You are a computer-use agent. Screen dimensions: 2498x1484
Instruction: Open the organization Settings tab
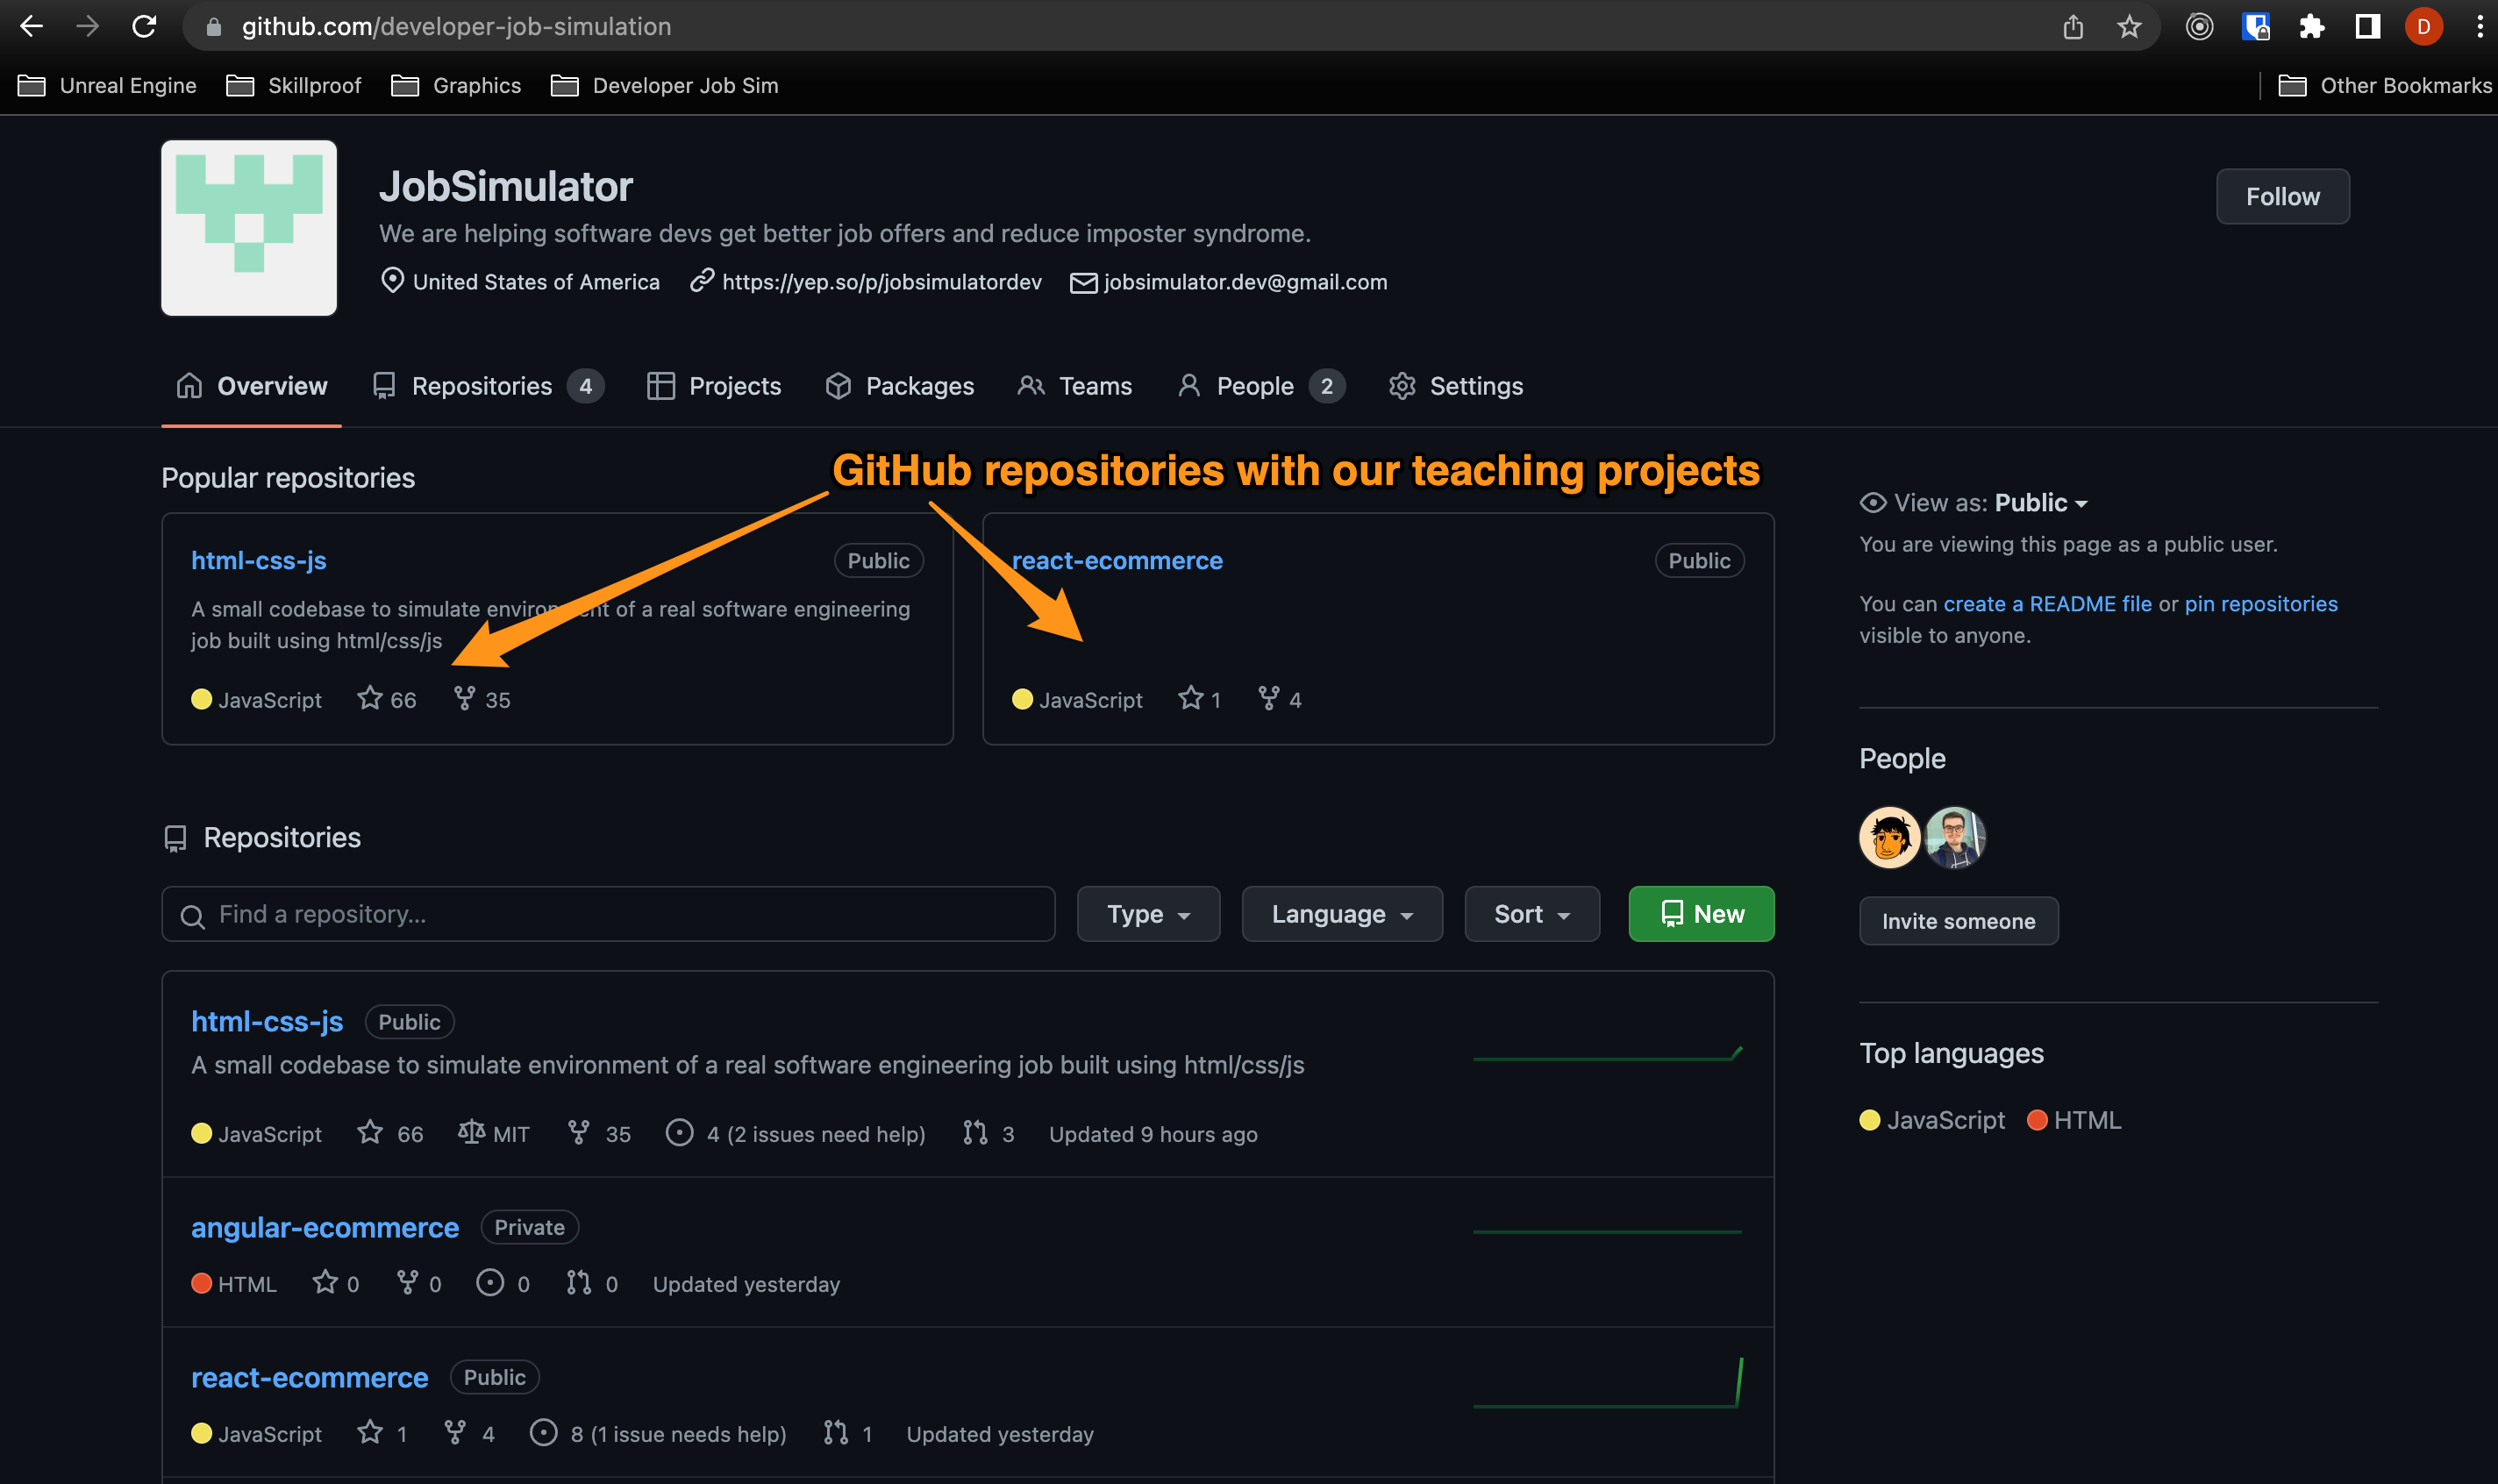(x=1456, y=386)
